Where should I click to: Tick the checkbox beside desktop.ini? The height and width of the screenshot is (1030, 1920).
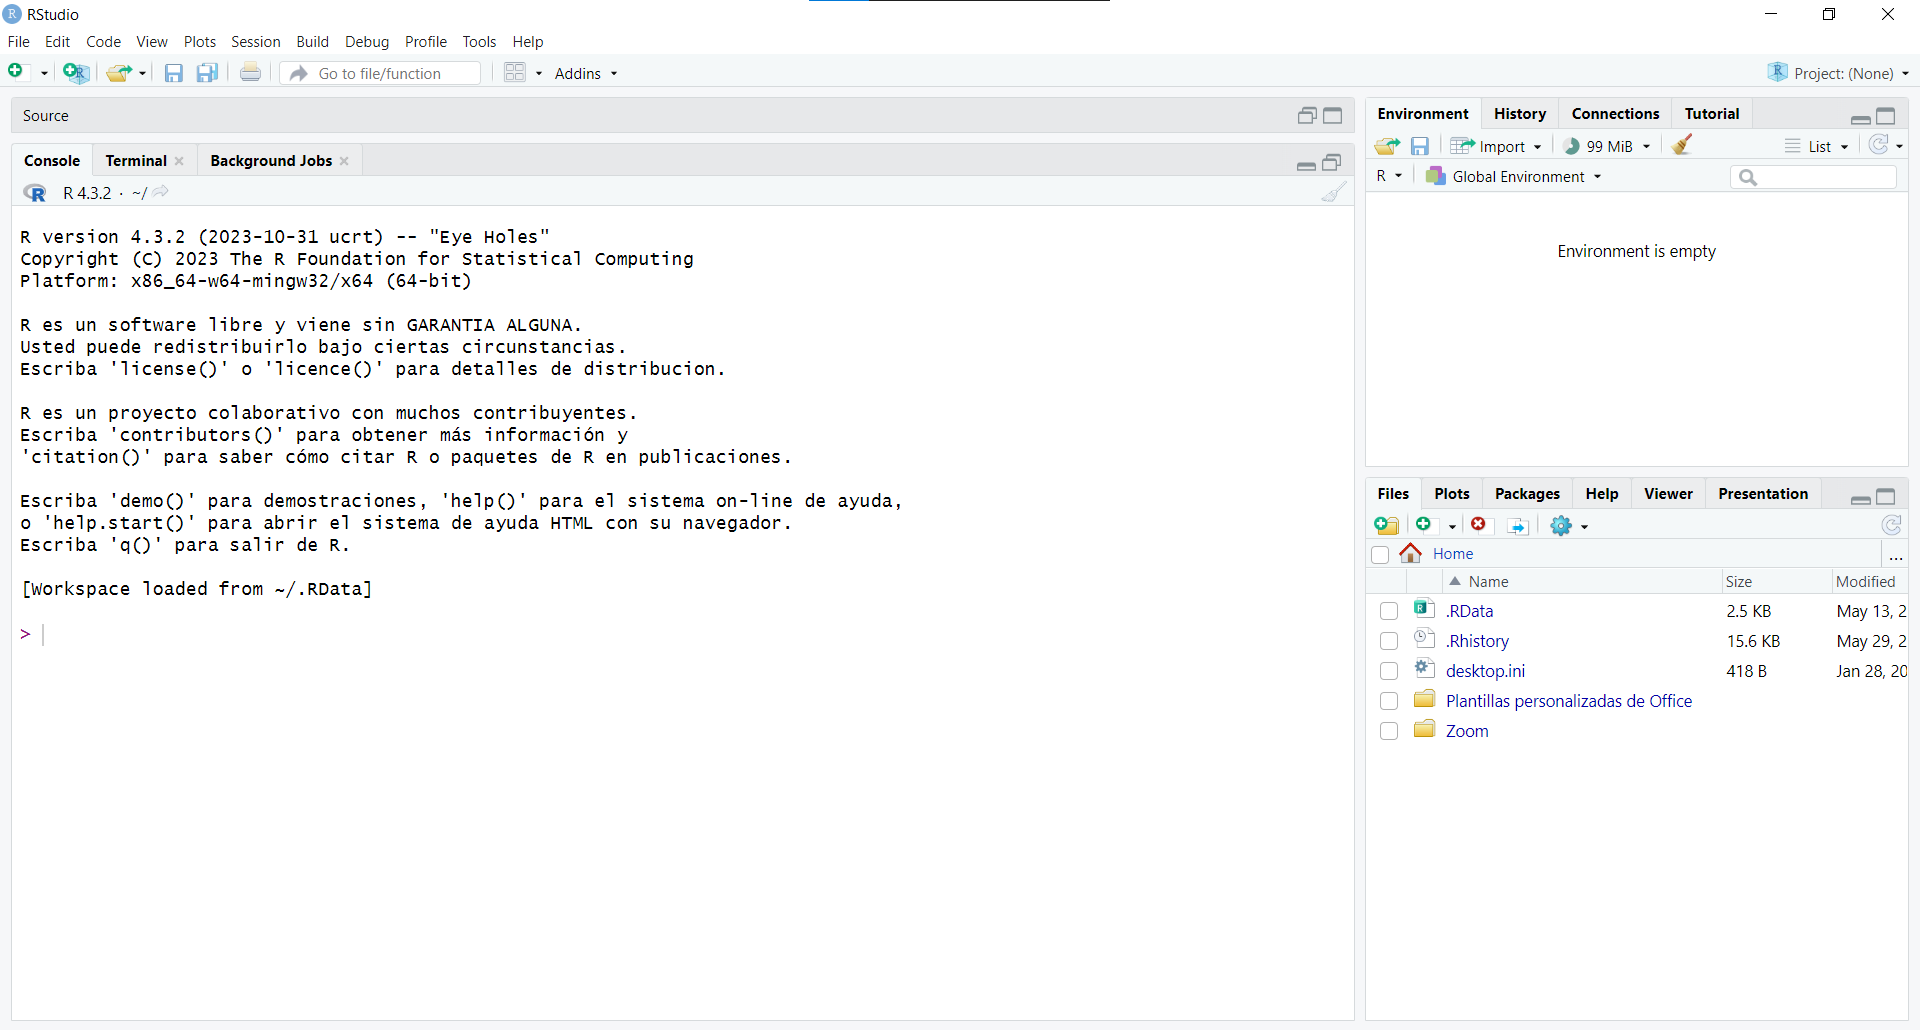(x=1388, y=671)
